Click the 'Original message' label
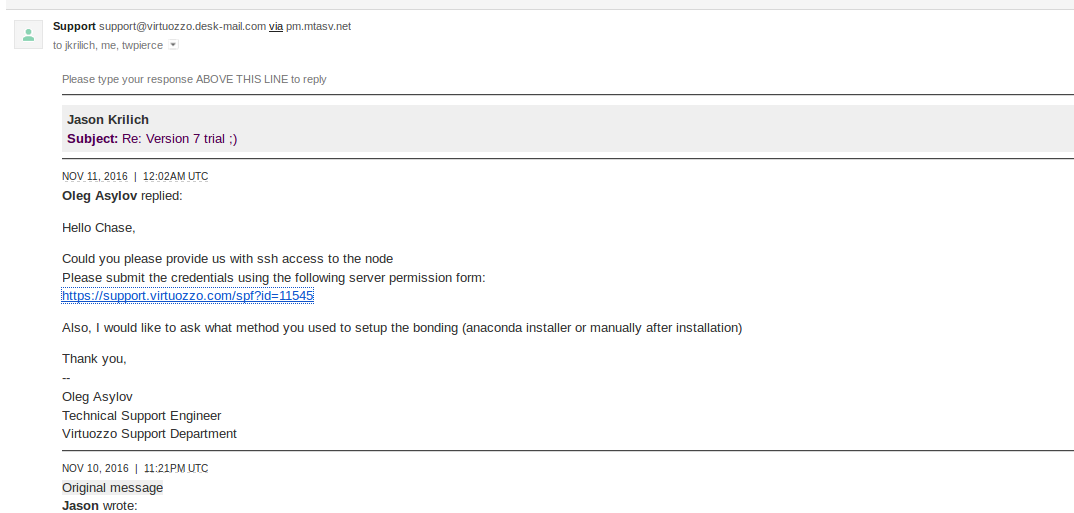This screenshot has height=513, width=1074. 112,488
